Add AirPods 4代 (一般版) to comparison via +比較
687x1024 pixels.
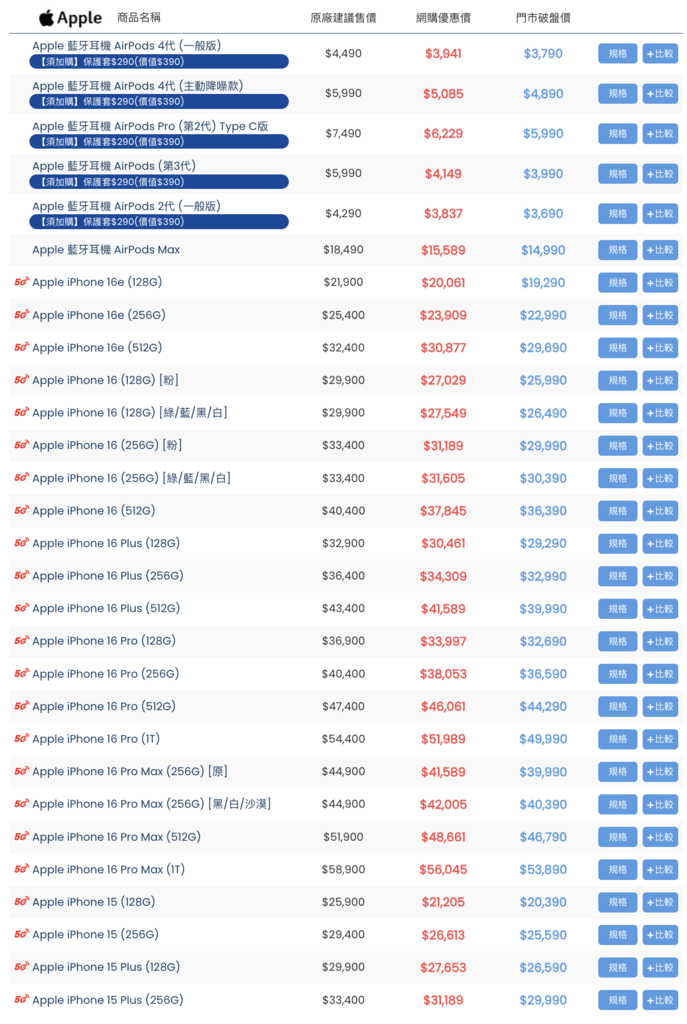tap(660, 54)
